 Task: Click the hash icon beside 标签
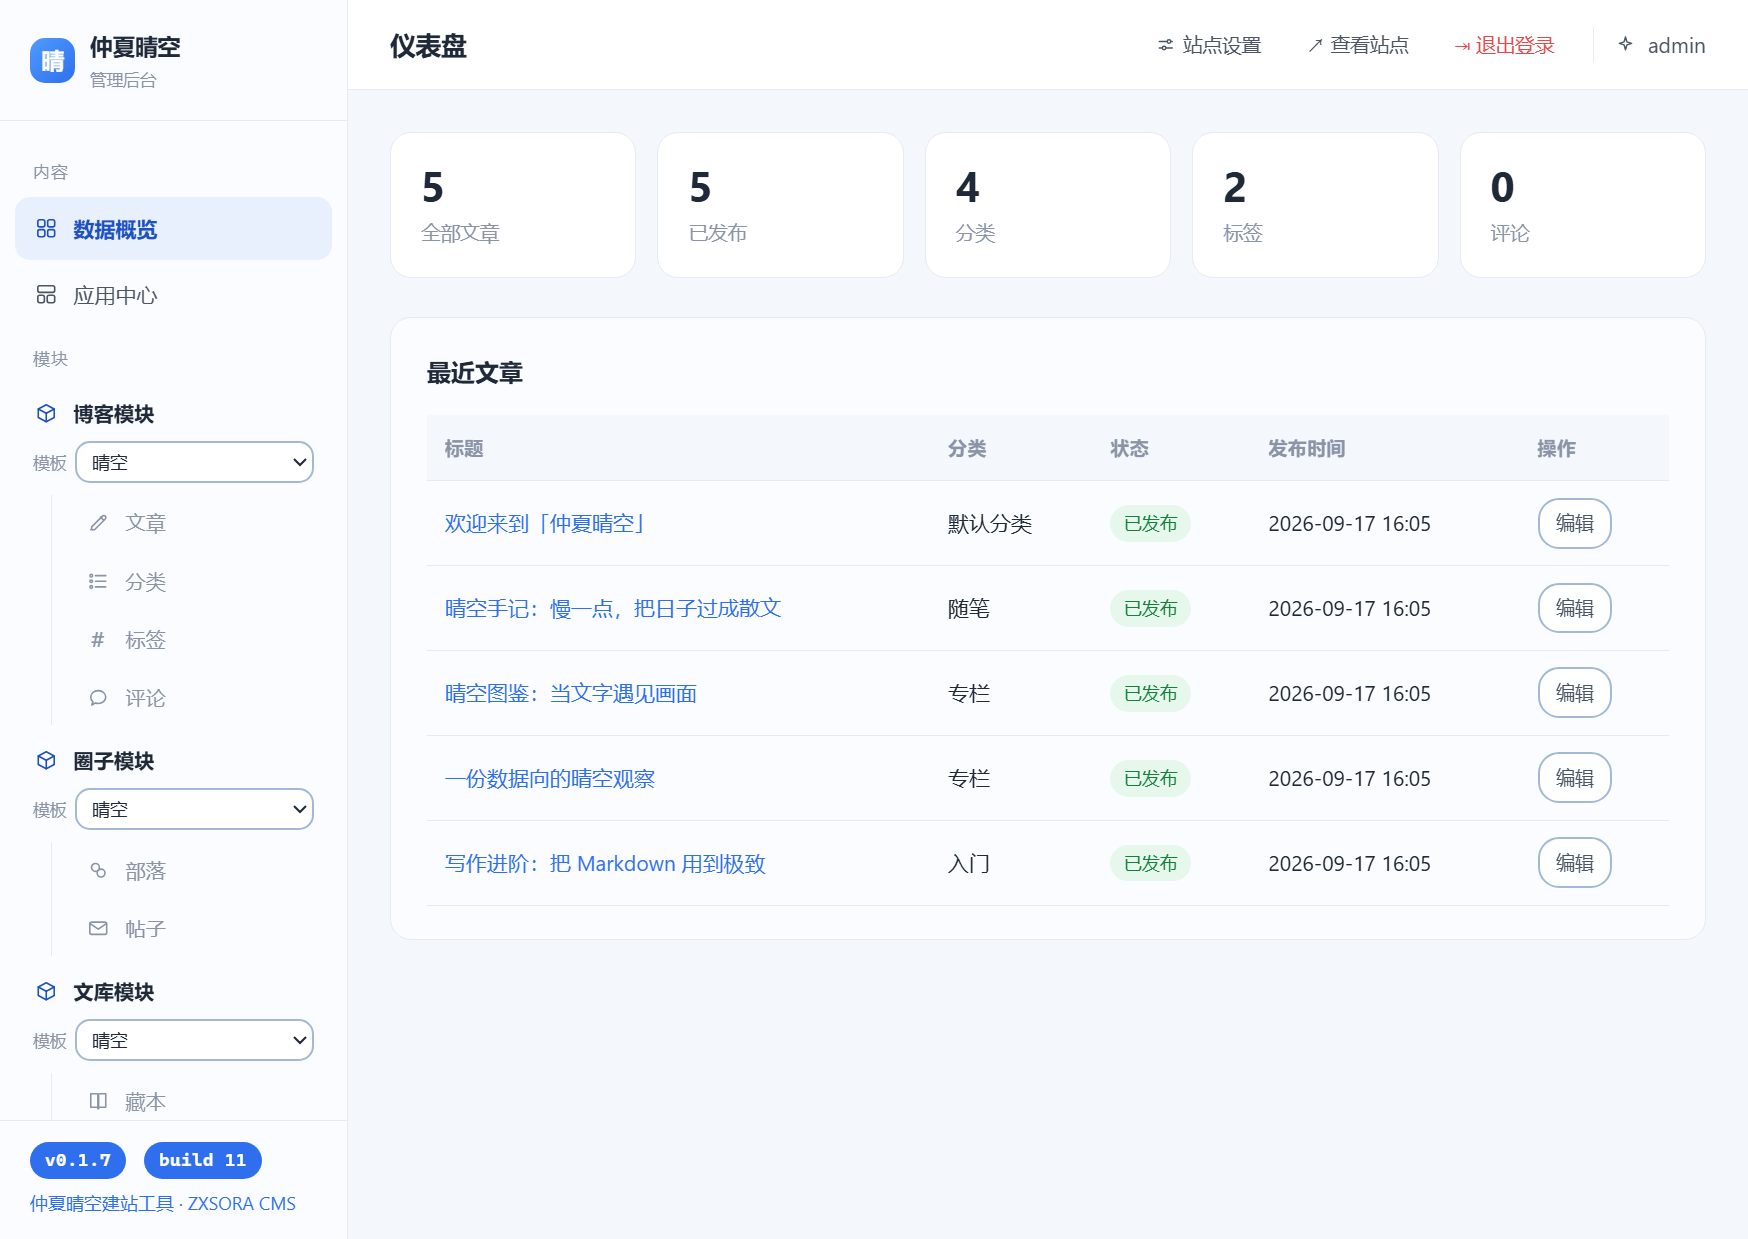tap(98, 639)
